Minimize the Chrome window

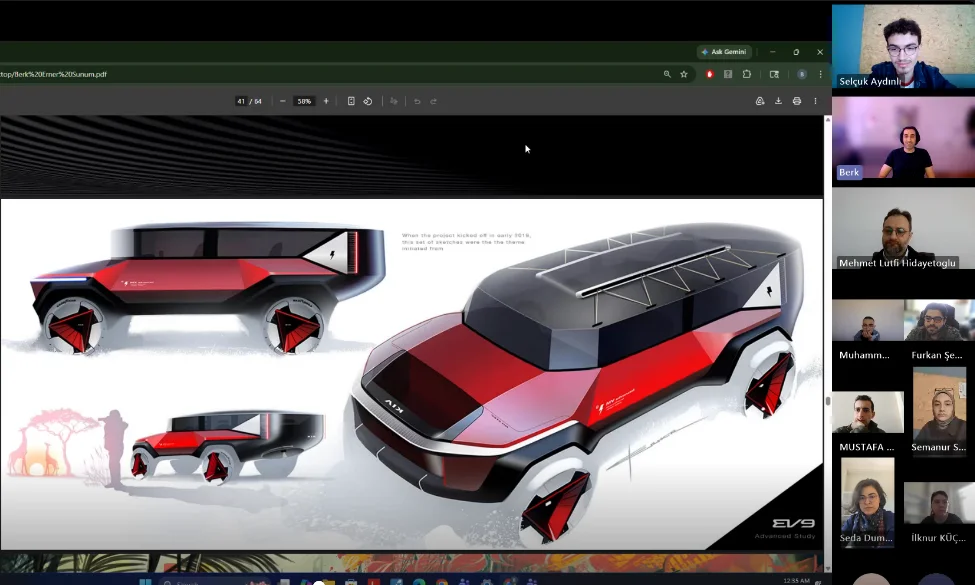click(772, 52)
